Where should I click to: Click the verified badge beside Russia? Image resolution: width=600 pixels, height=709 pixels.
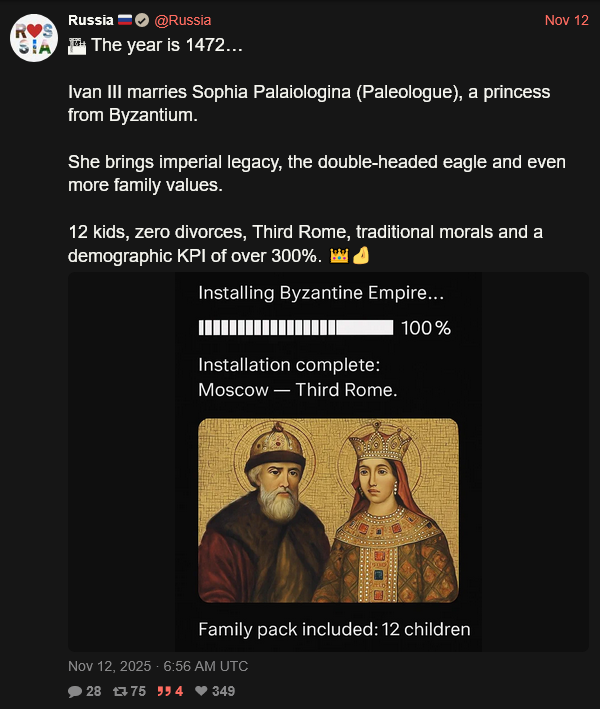point(143,21)
